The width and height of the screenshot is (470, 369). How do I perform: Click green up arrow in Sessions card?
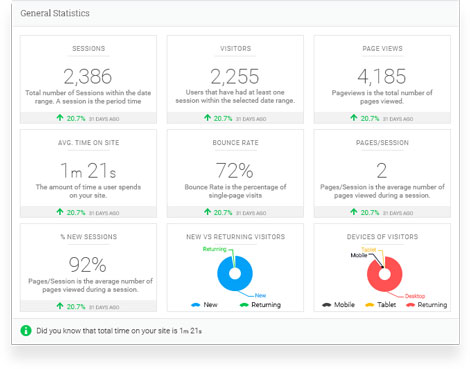pos(60,118)
